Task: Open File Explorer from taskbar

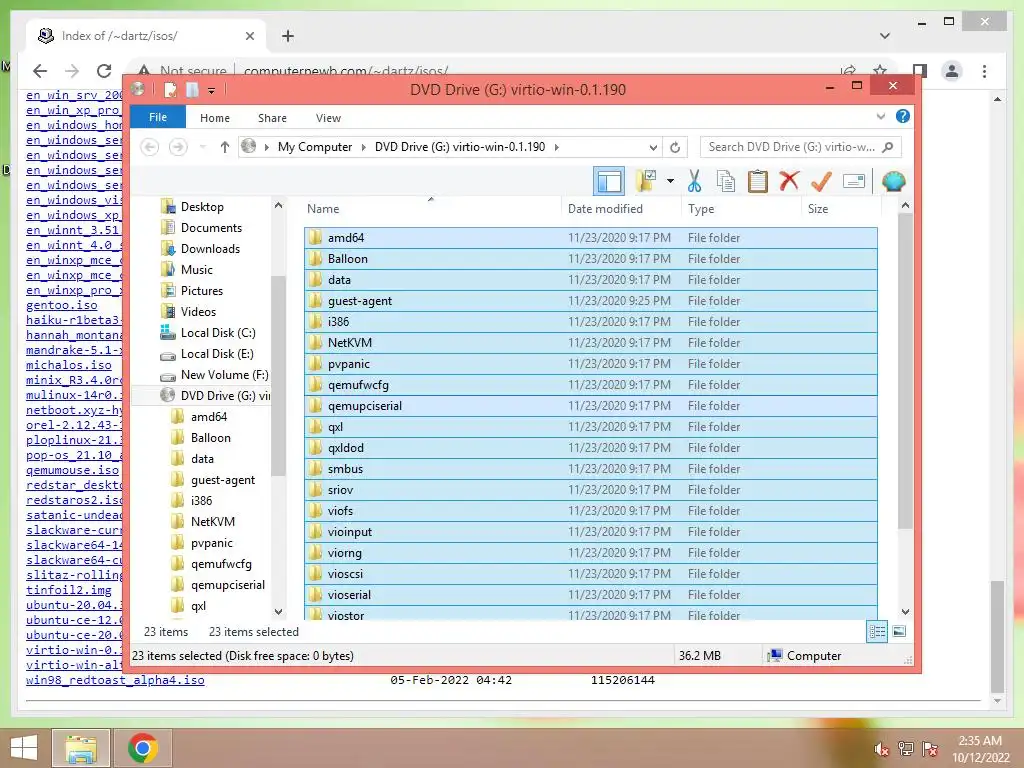Action: pyautogui.click(x=80, y=748)
